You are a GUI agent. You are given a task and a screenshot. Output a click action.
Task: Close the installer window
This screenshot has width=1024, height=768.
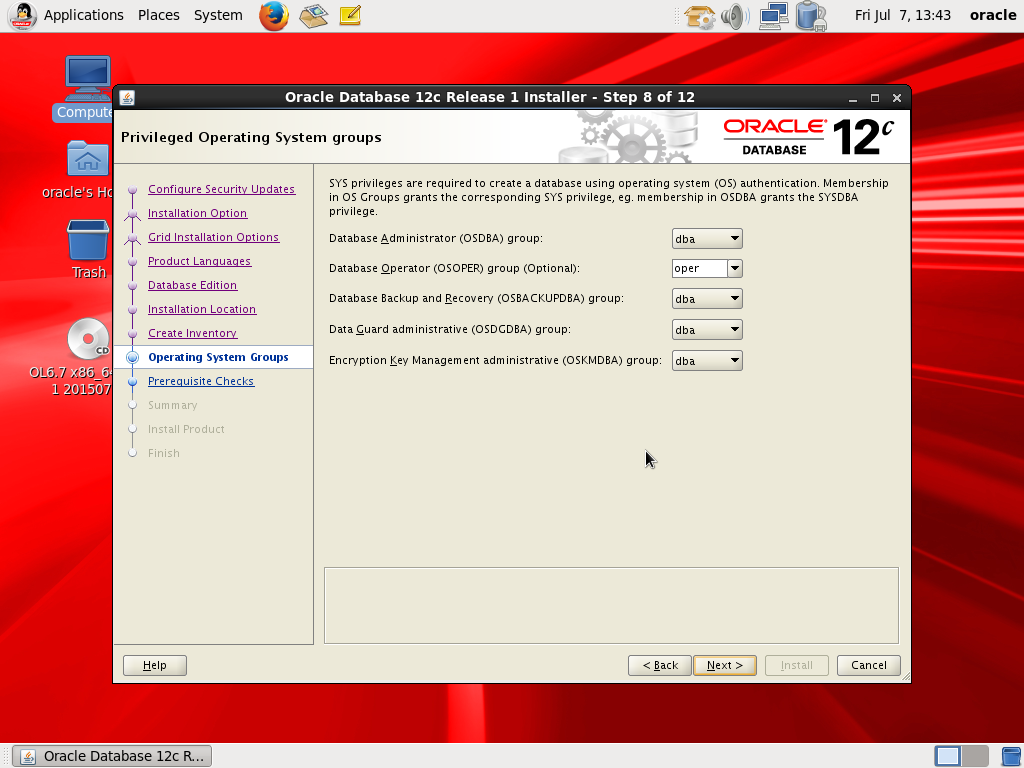(x=897, y=98)
